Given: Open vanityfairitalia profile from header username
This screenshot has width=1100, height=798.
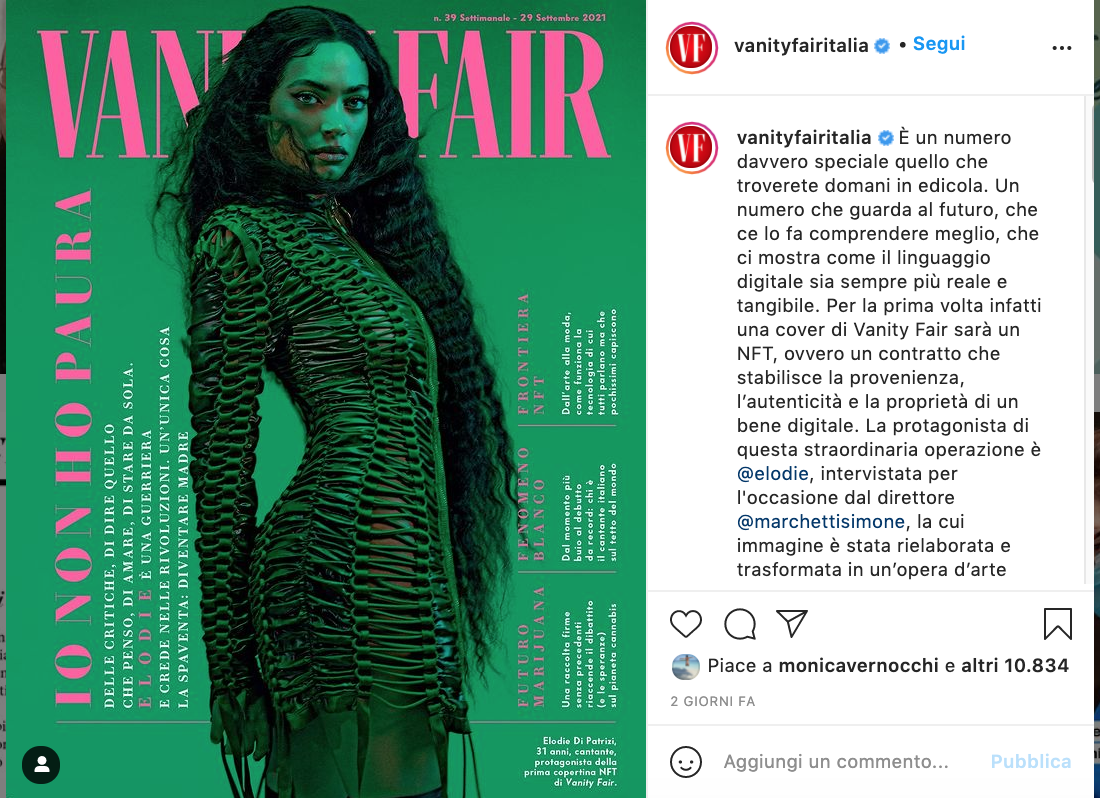Looking at the screenshot, I should click(x=801, y=46).
